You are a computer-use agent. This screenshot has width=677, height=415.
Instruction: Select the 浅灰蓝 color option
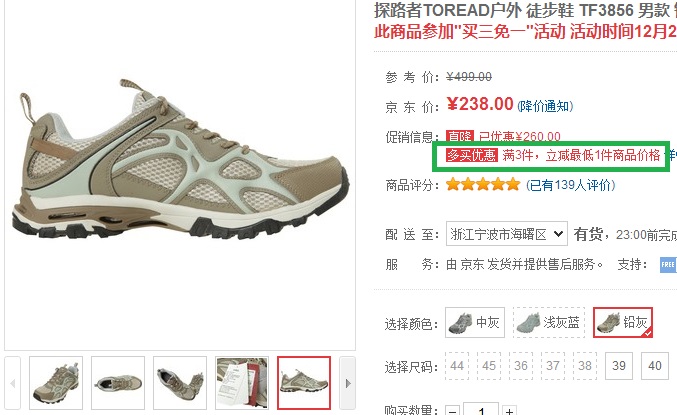(x=549, y=323)
